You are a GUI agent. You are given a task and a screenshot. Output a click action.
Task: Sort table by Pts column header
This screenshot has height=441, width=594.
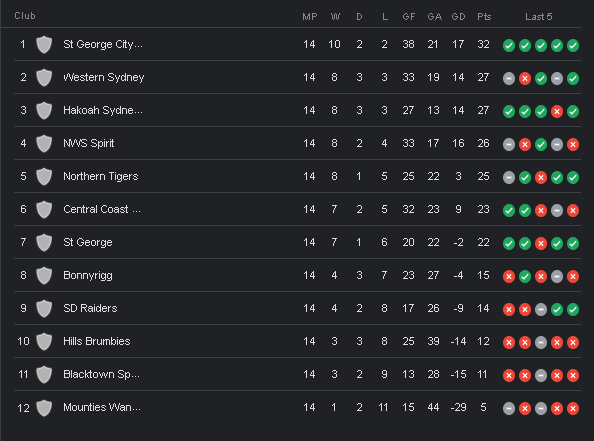484,17
